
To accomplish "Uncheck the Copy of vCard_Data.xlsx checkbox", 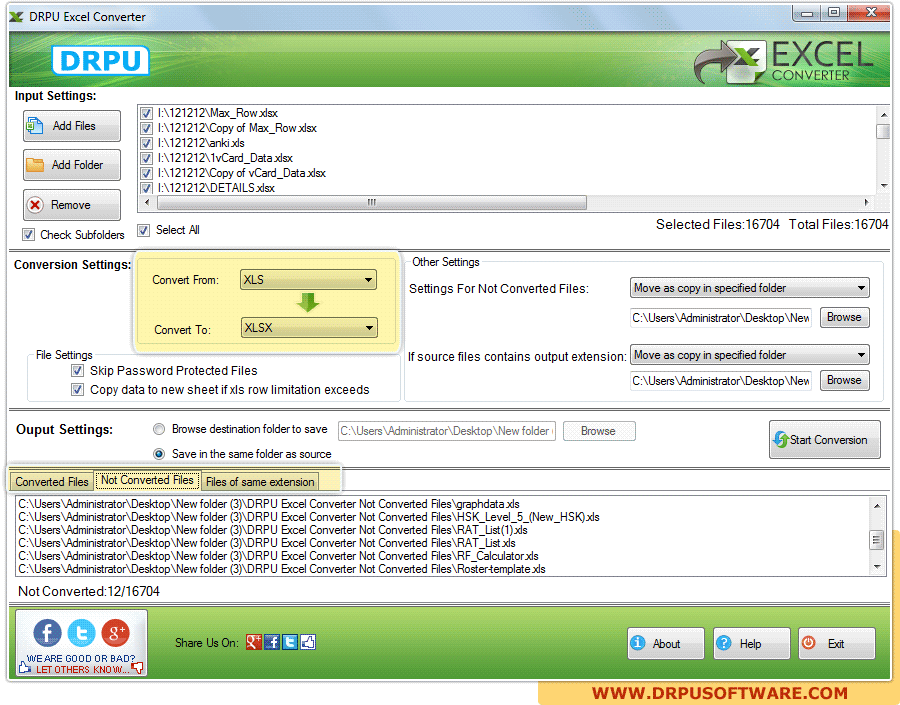I will (x=146, y=173).
